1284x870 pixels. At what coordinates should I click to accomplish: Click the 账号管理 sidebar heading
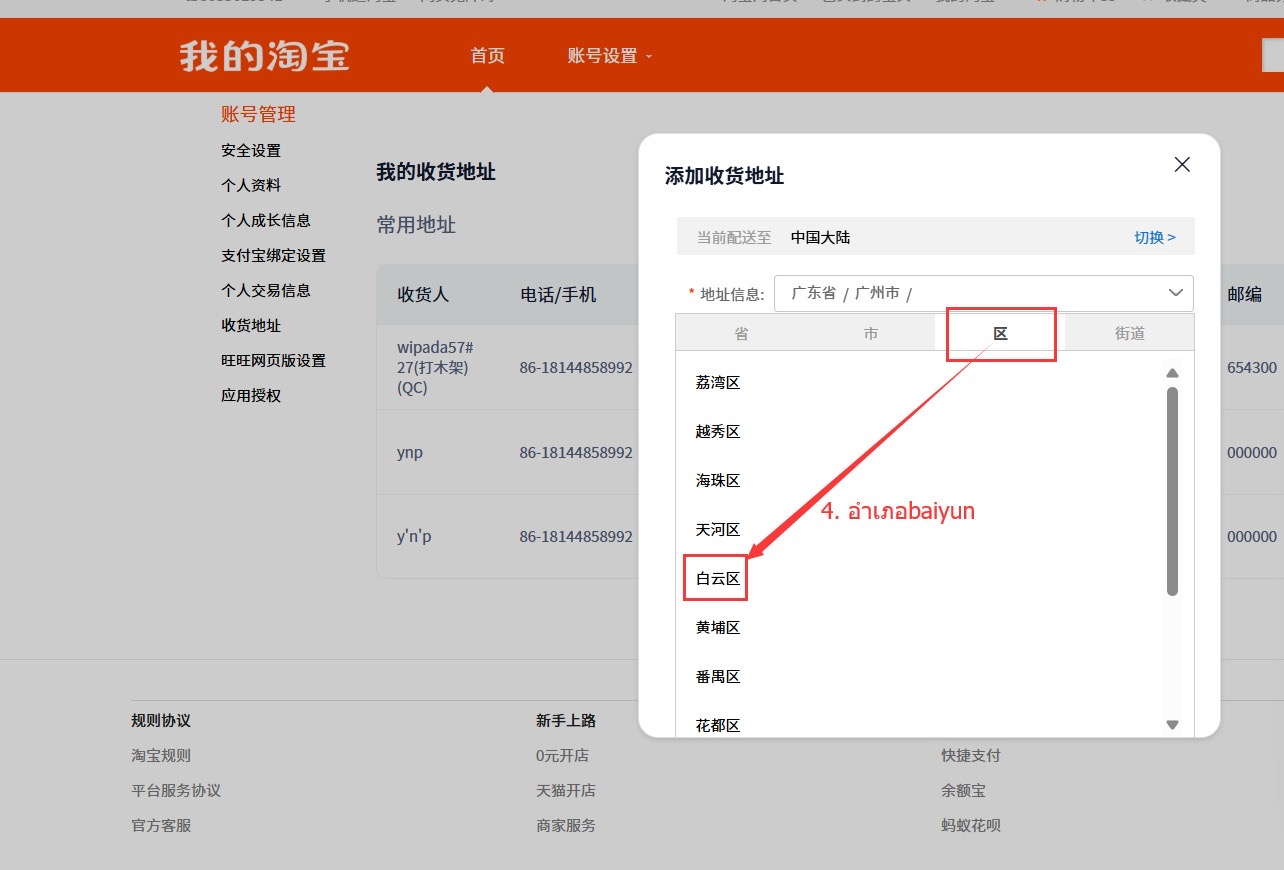point(258,114)
